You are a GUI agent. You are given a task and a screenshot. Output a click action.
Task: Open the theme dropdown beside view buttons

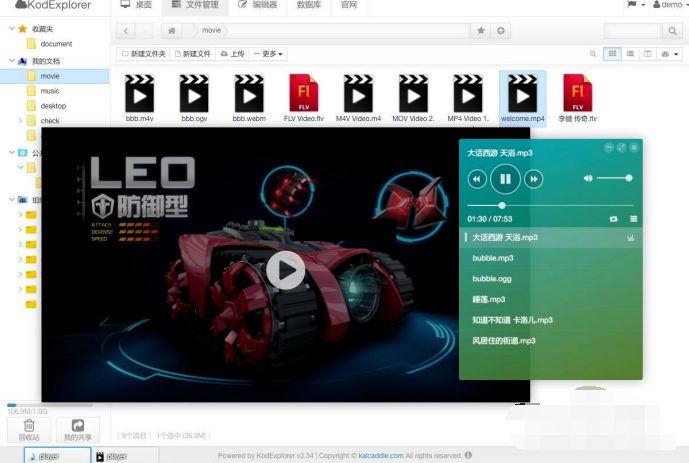pyautogui.click(x=669, y=54)
